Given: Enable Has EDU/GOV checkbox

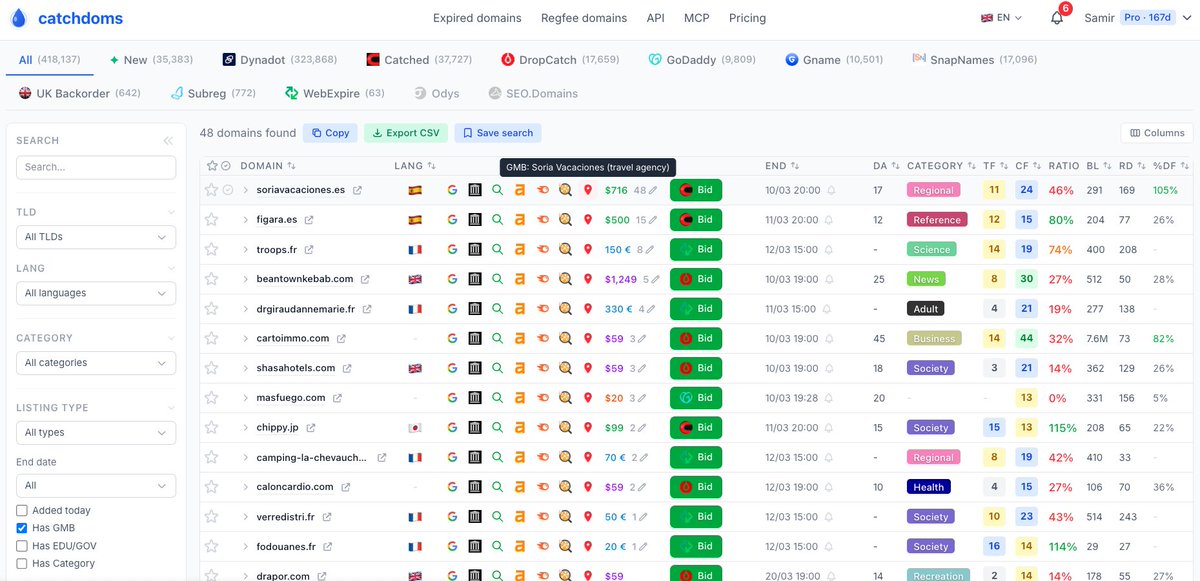Looking at the screenshot, I should 22,546.
